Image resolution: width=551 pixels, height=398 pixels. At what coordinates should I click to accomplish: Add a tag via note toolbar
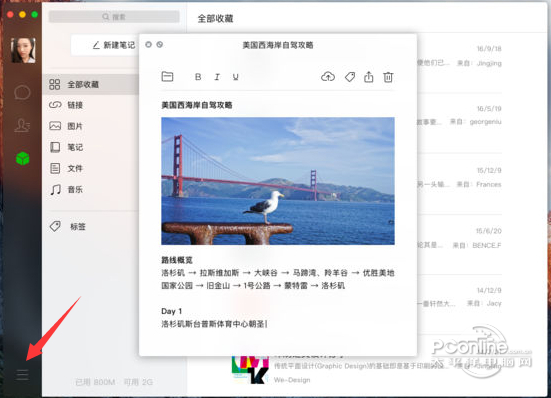(350, 77)
